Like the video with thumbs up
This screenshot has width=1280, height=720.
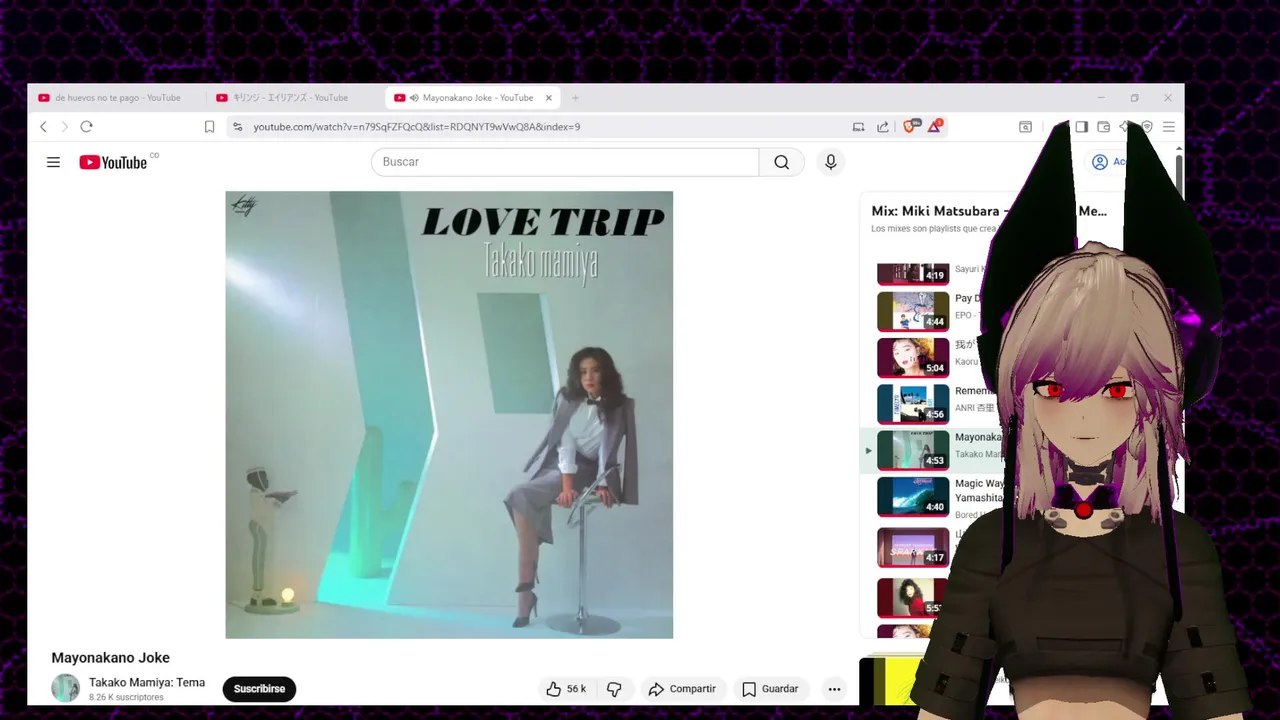click(566, 689)
